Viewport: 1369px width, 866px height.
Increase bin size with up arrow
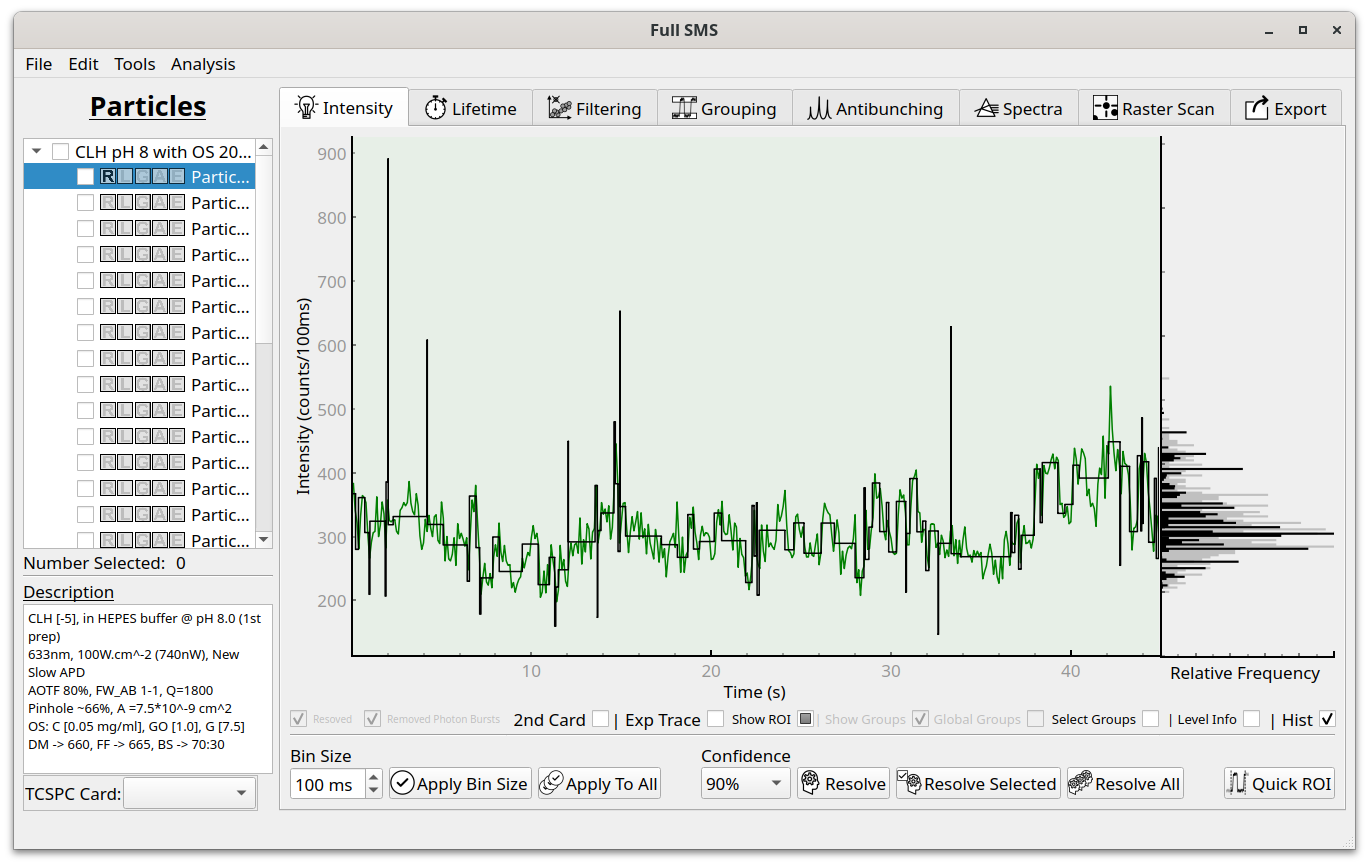(x=374, y=777)
